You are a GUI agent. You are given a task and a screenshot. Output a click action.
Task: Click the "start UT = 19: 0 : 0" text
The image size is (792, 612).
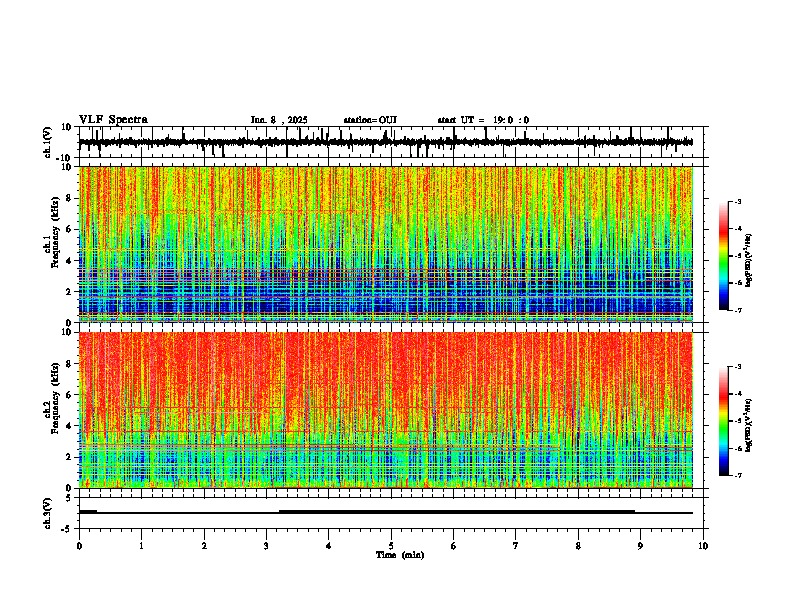[483, 120]
